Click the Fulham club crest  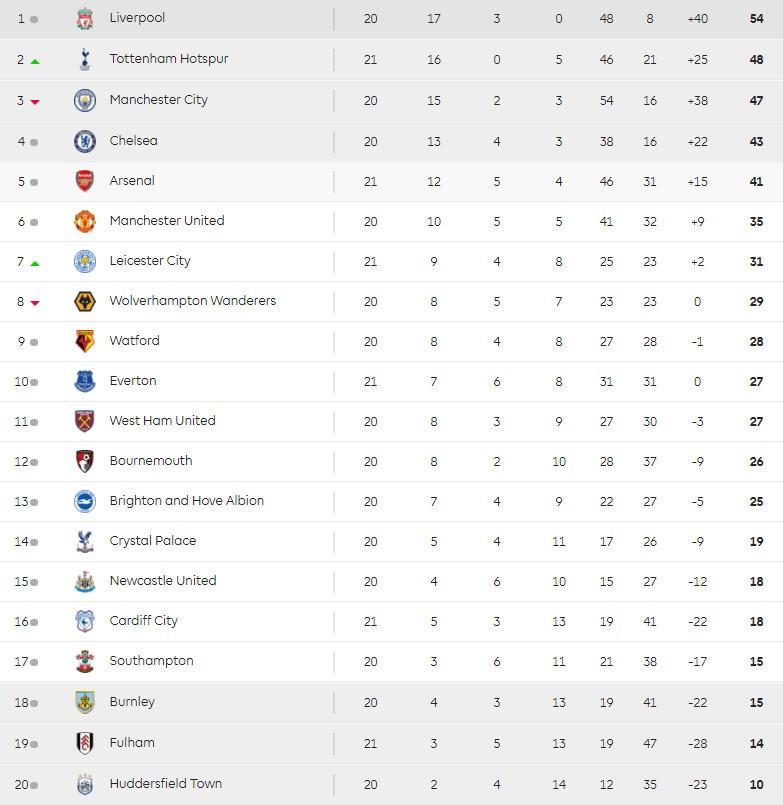(85, 743)
